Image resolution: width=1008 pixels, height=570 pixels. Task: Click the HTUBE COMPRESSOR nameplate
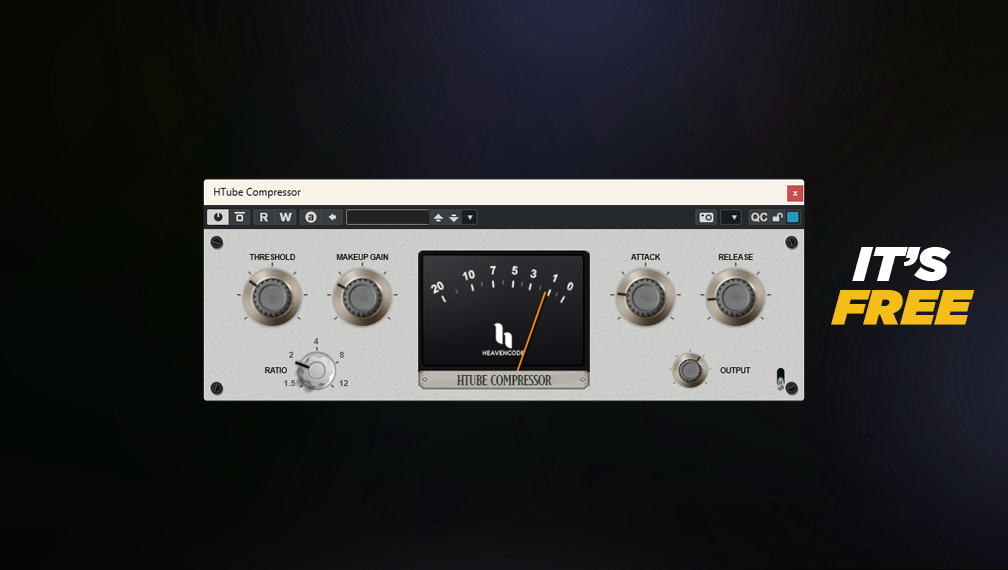(x=503, y=380)
